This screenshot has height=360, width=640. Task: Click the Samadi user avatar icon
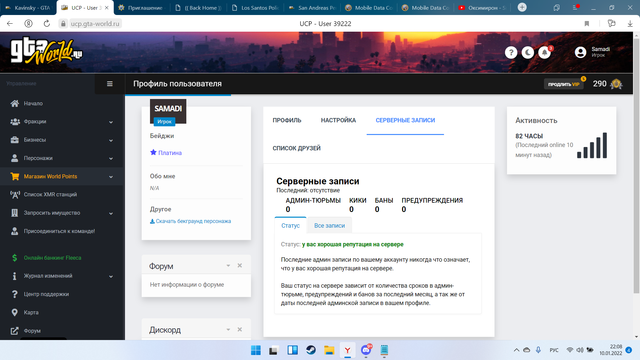click(580, 52)
